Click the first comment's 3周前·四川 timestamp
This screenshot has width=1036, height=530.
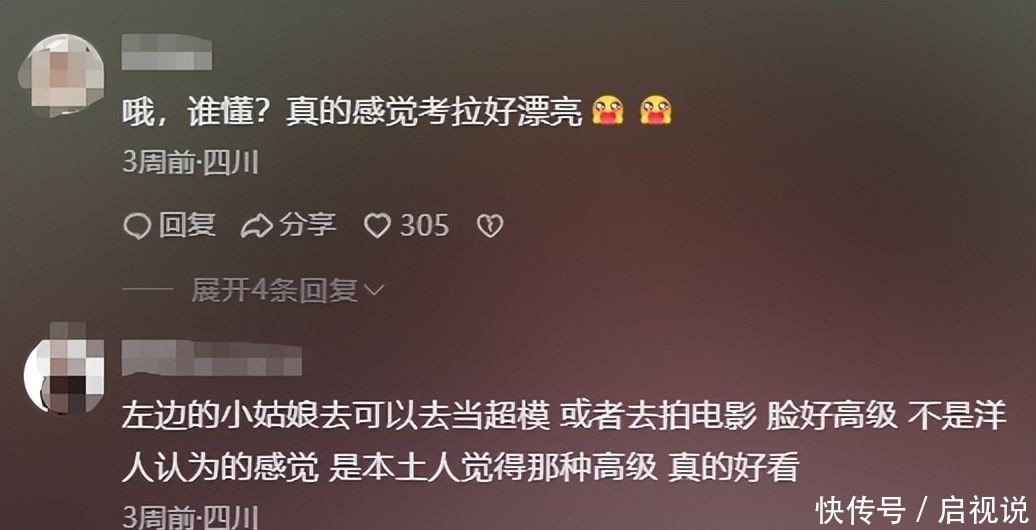tap(190, 163)
